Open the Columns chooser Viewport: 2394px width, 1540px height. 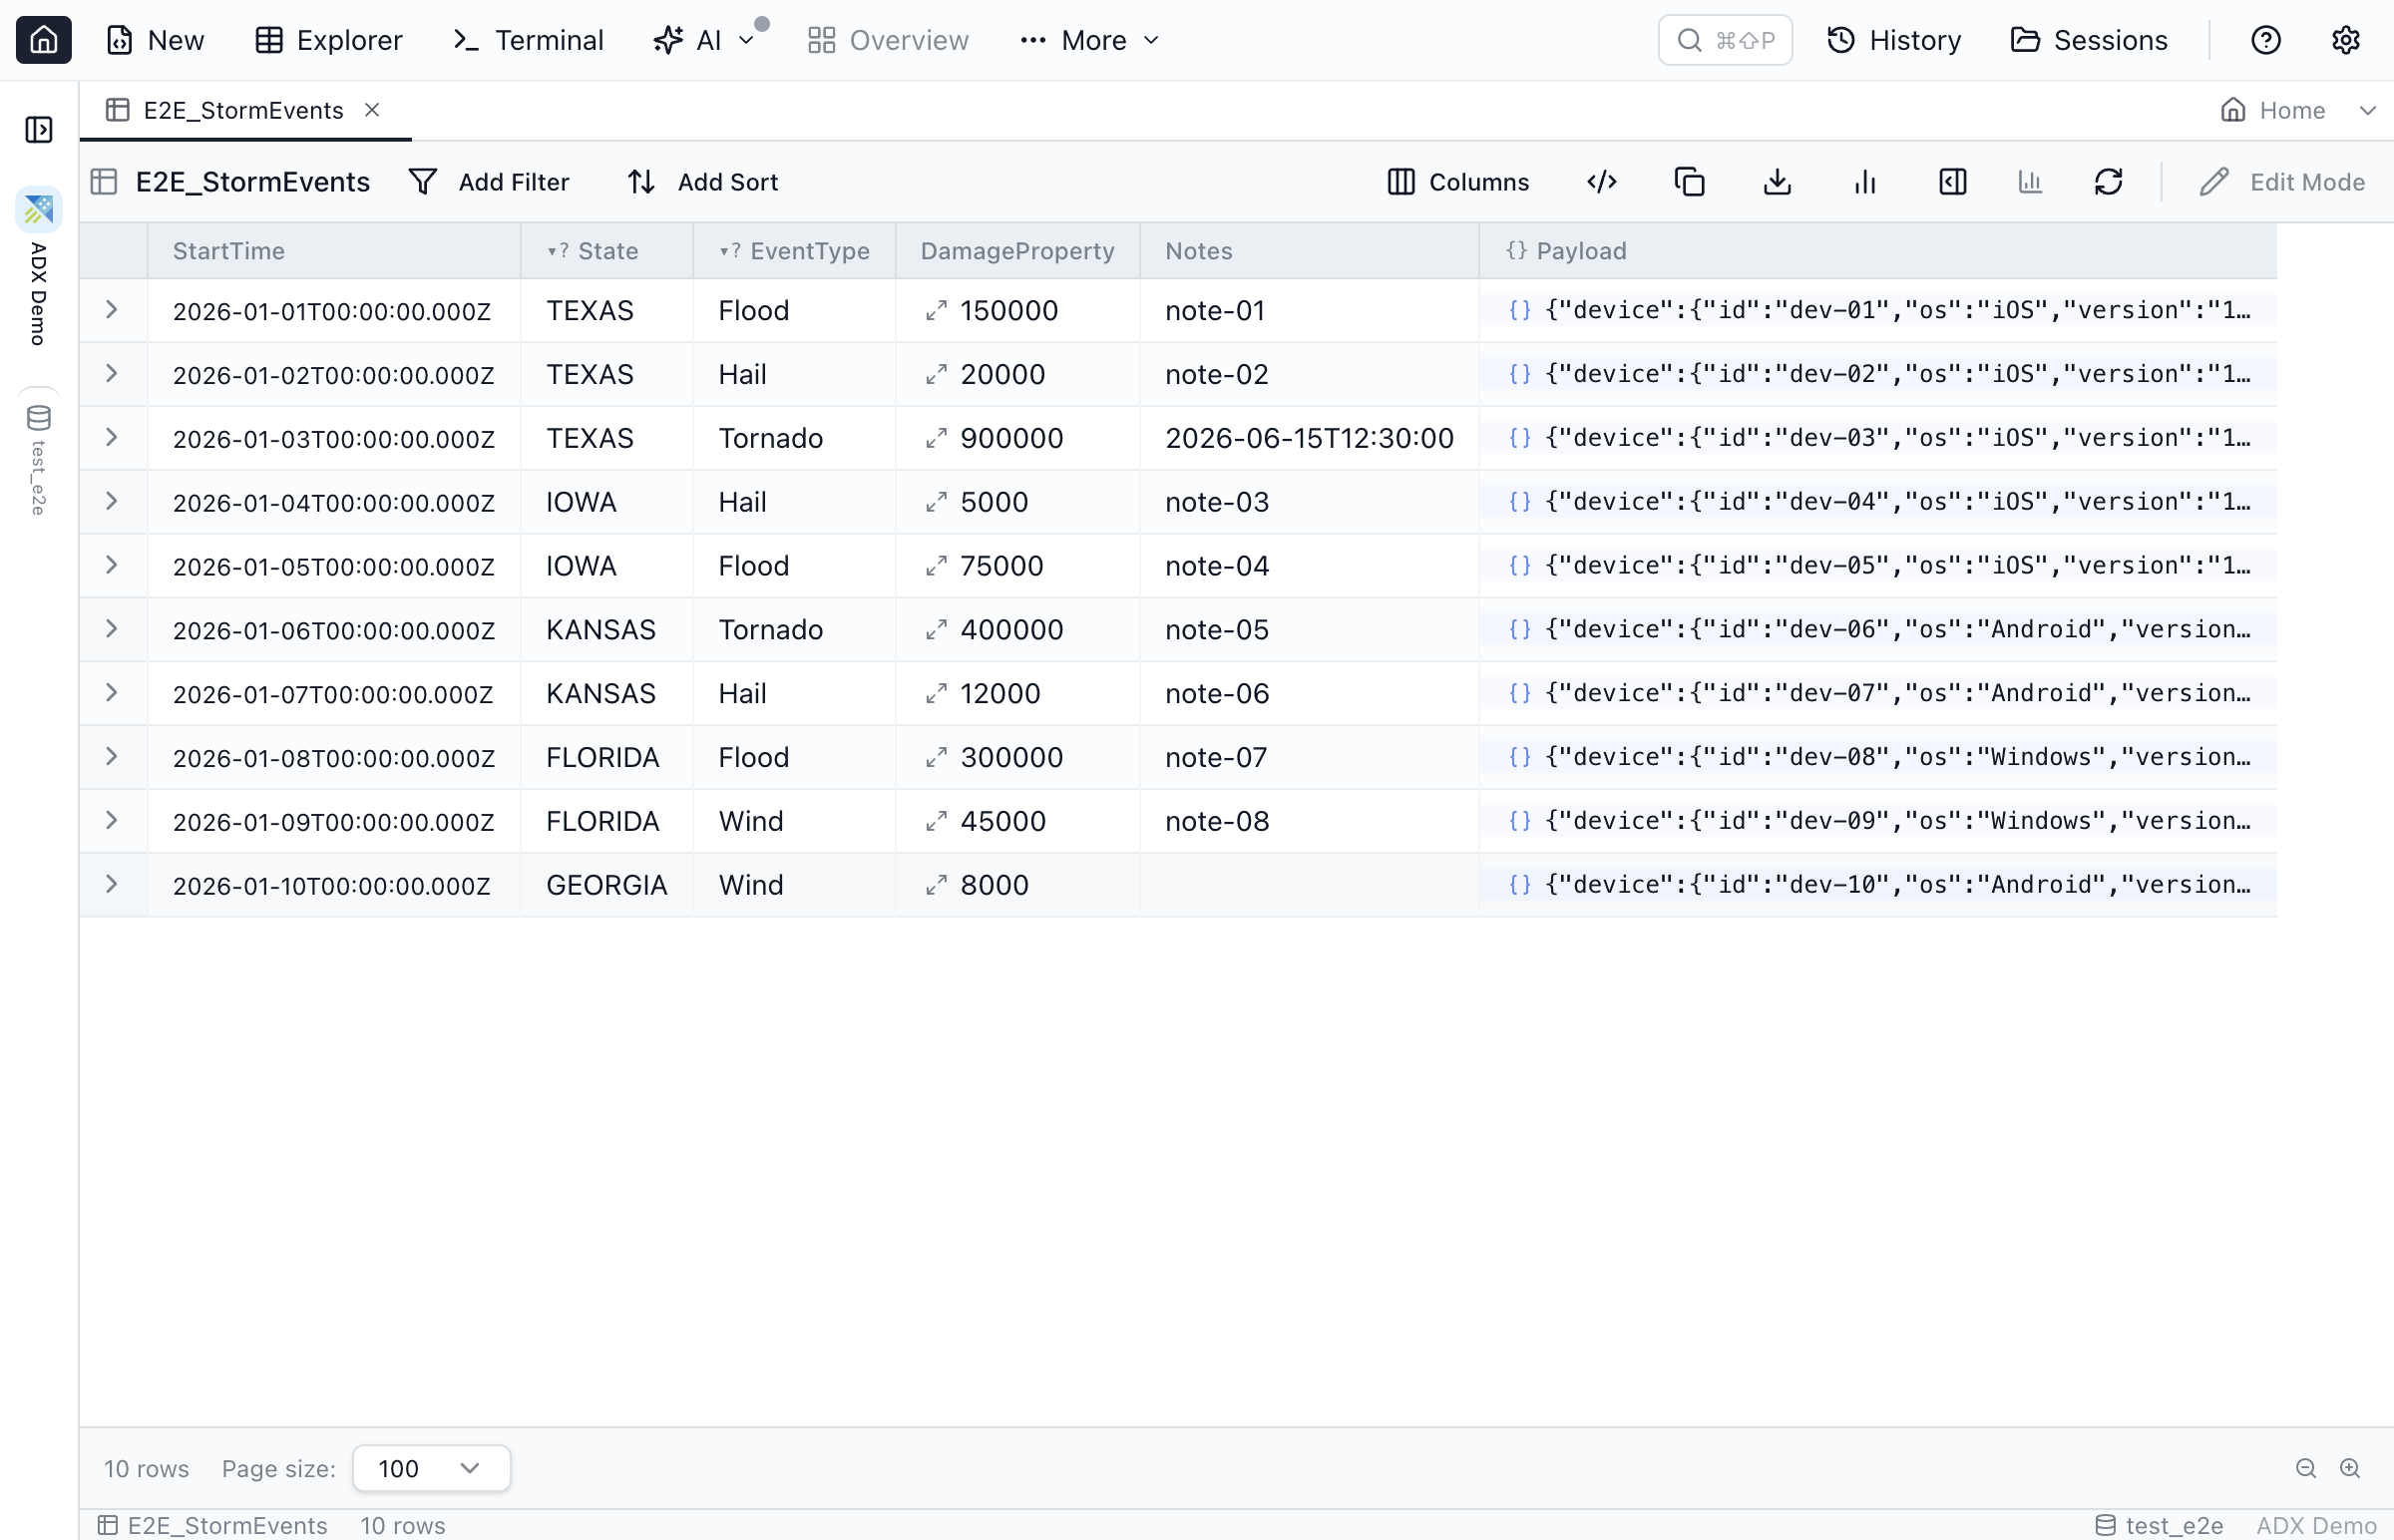[x=1459, y=182]
